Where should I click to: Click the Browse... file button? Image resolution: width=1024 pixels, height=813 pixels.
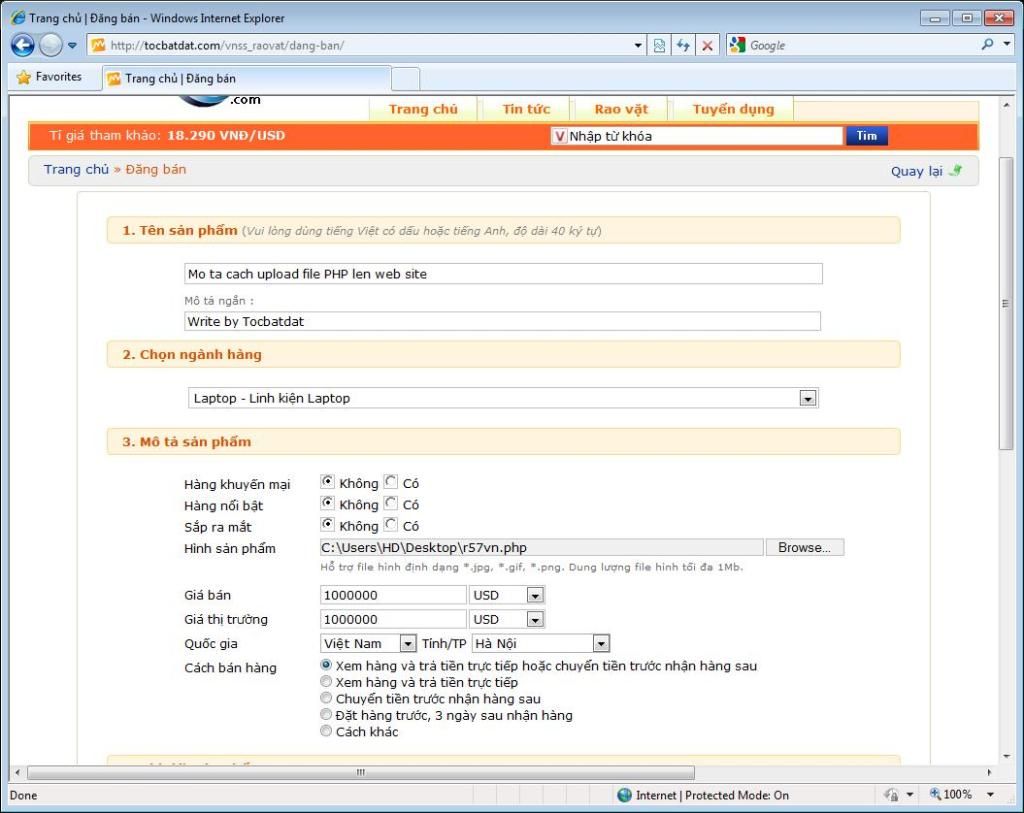point(804,548)
